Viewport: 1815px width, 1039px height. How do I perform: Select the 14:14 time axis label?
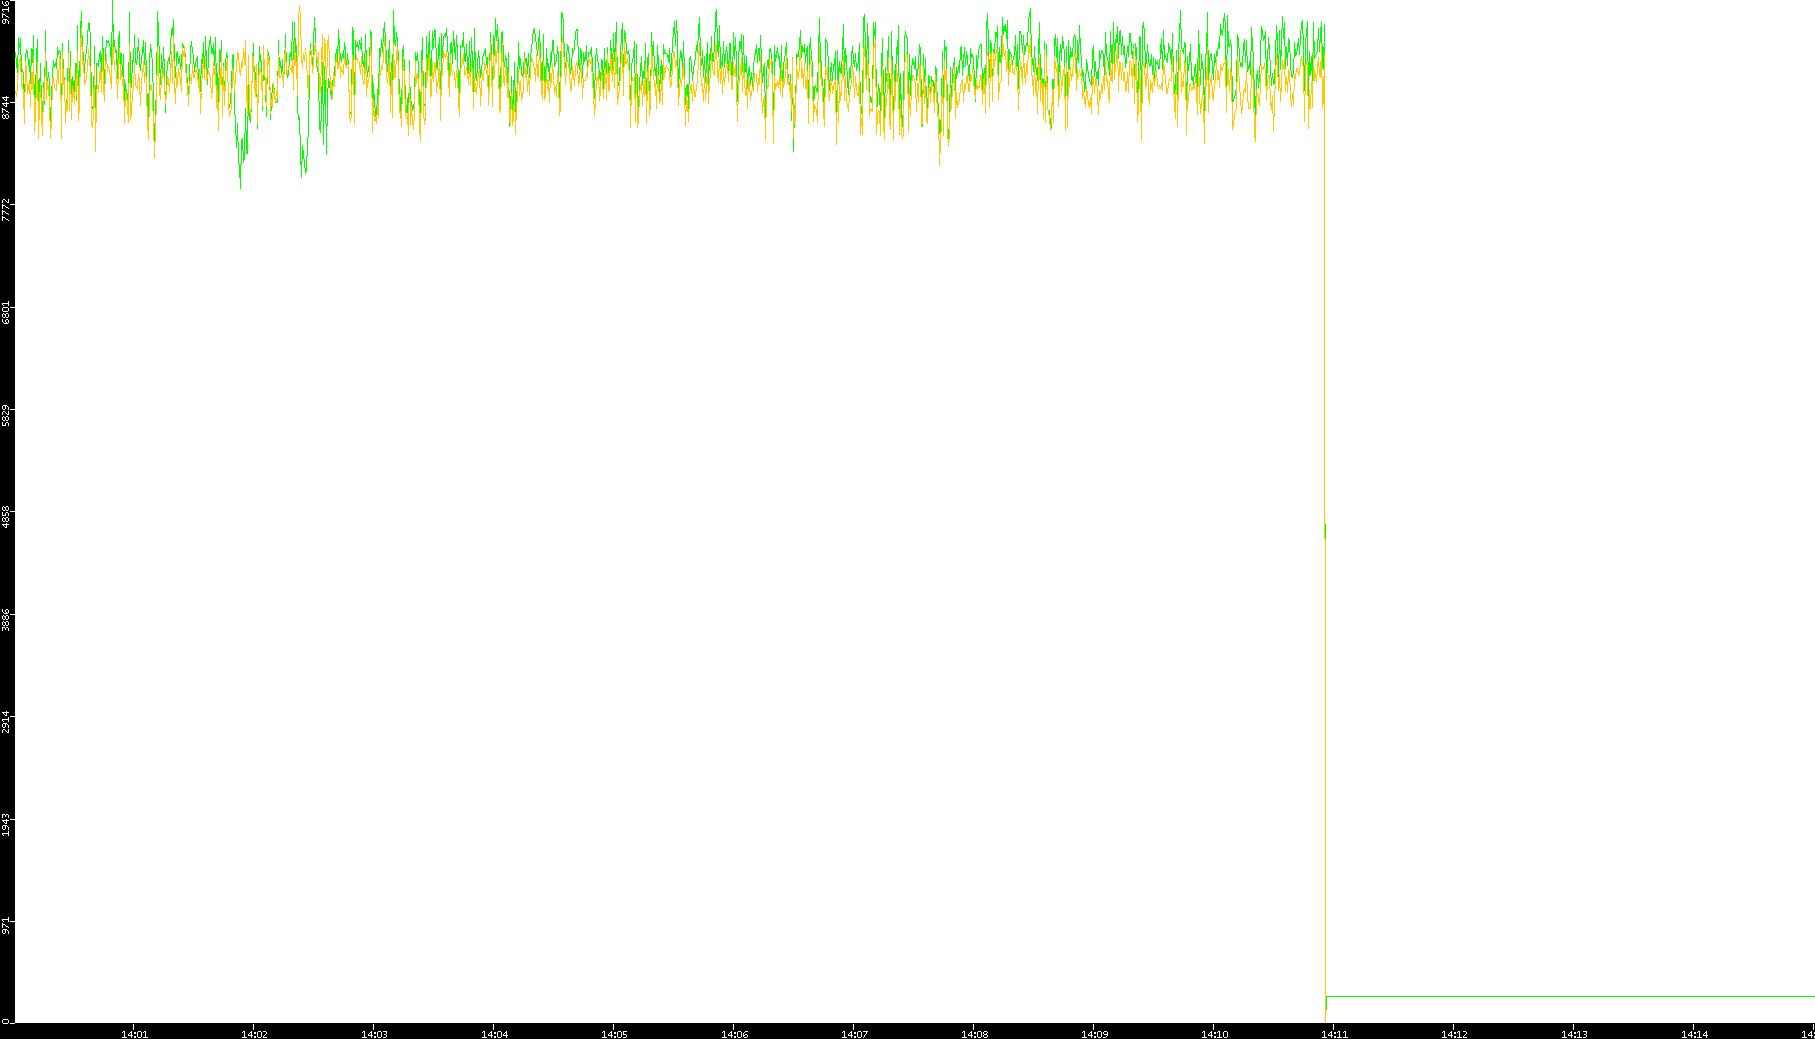click(x=1694, y=1033)
